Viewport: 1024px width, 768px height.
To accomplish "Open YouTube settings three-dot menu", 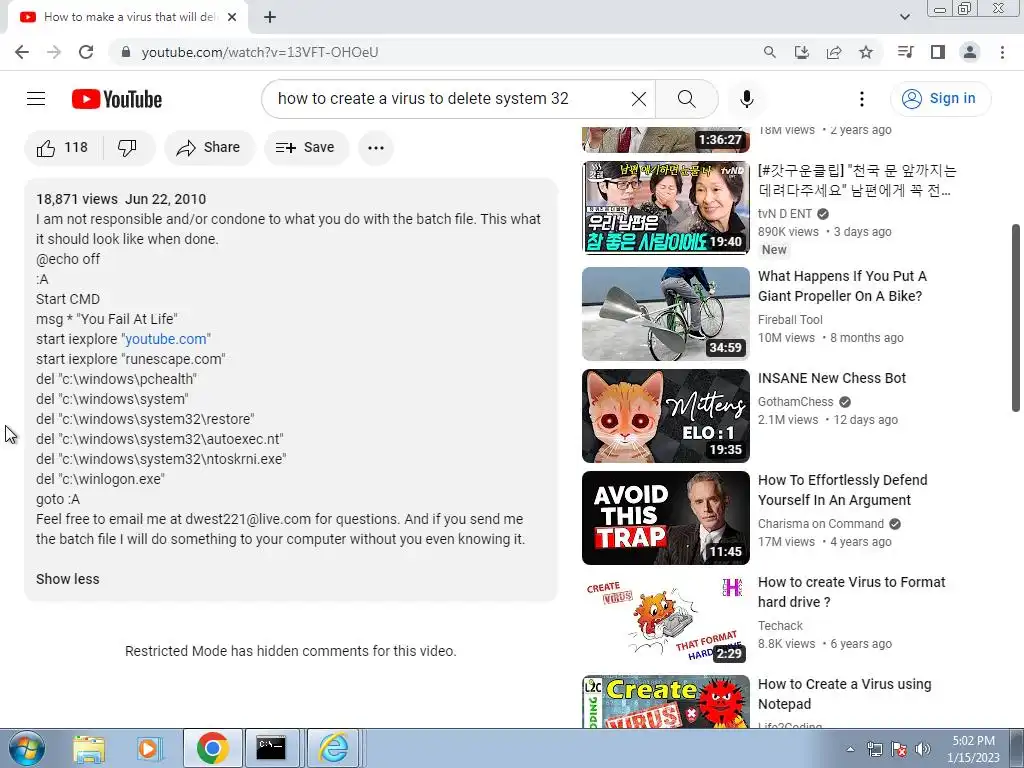I will [861, 99].
